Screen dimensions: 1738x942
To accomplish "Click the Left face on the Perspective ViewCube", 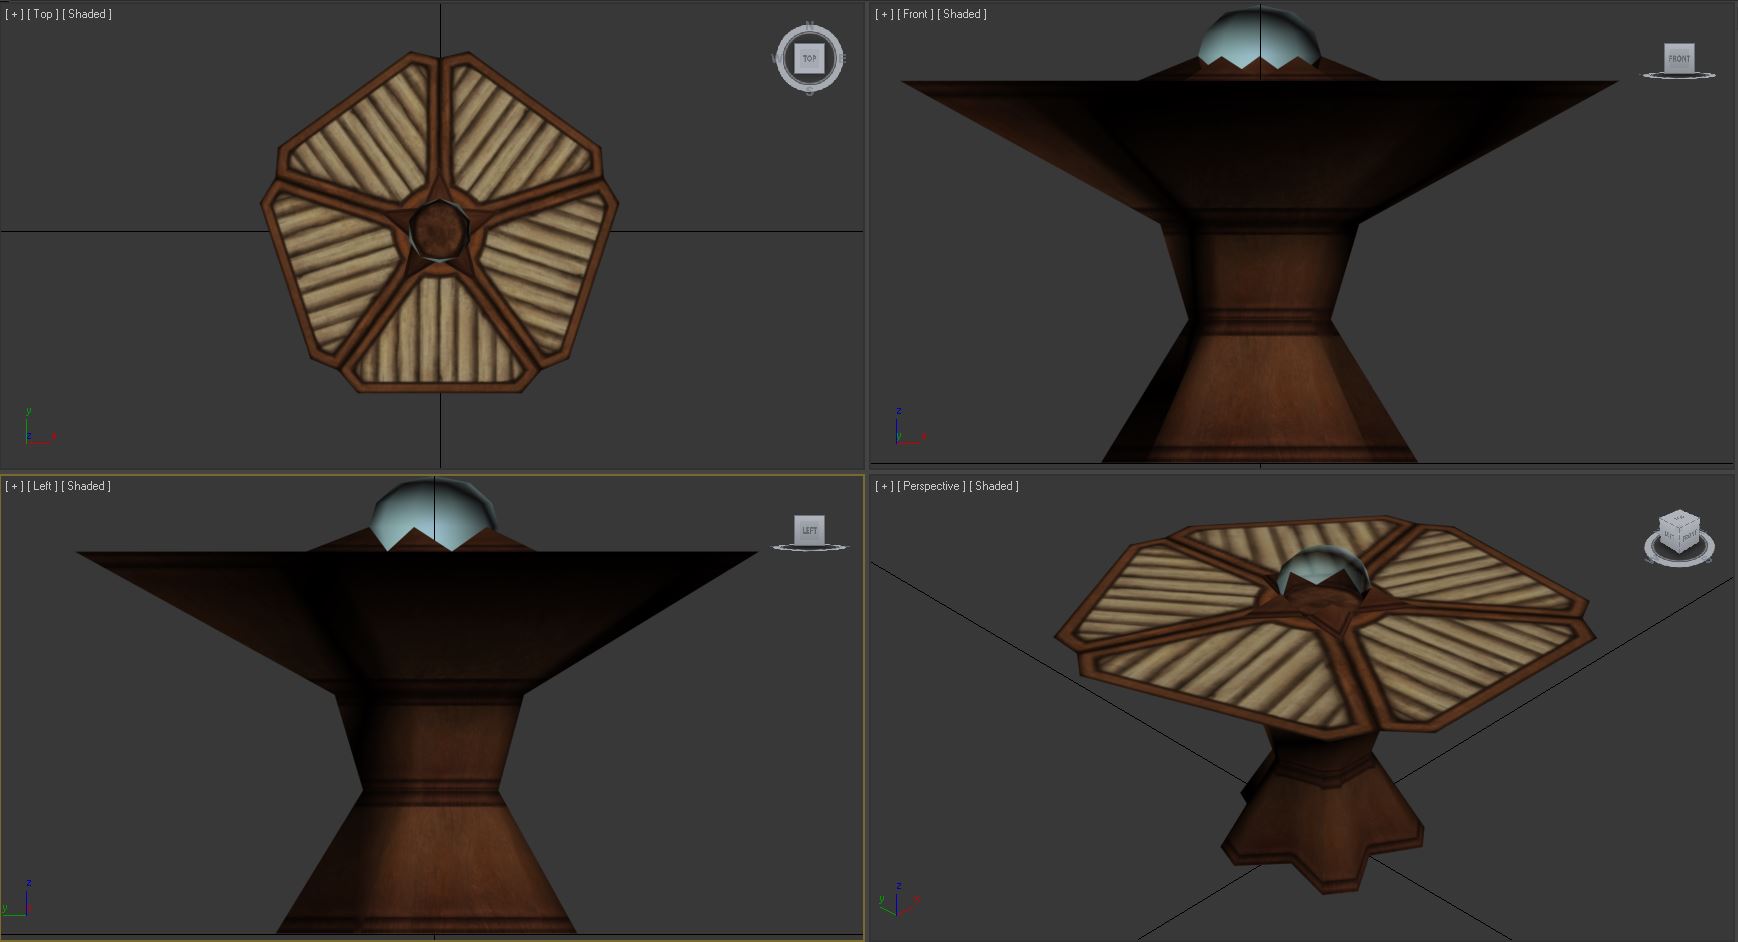I will [1668, 536].
